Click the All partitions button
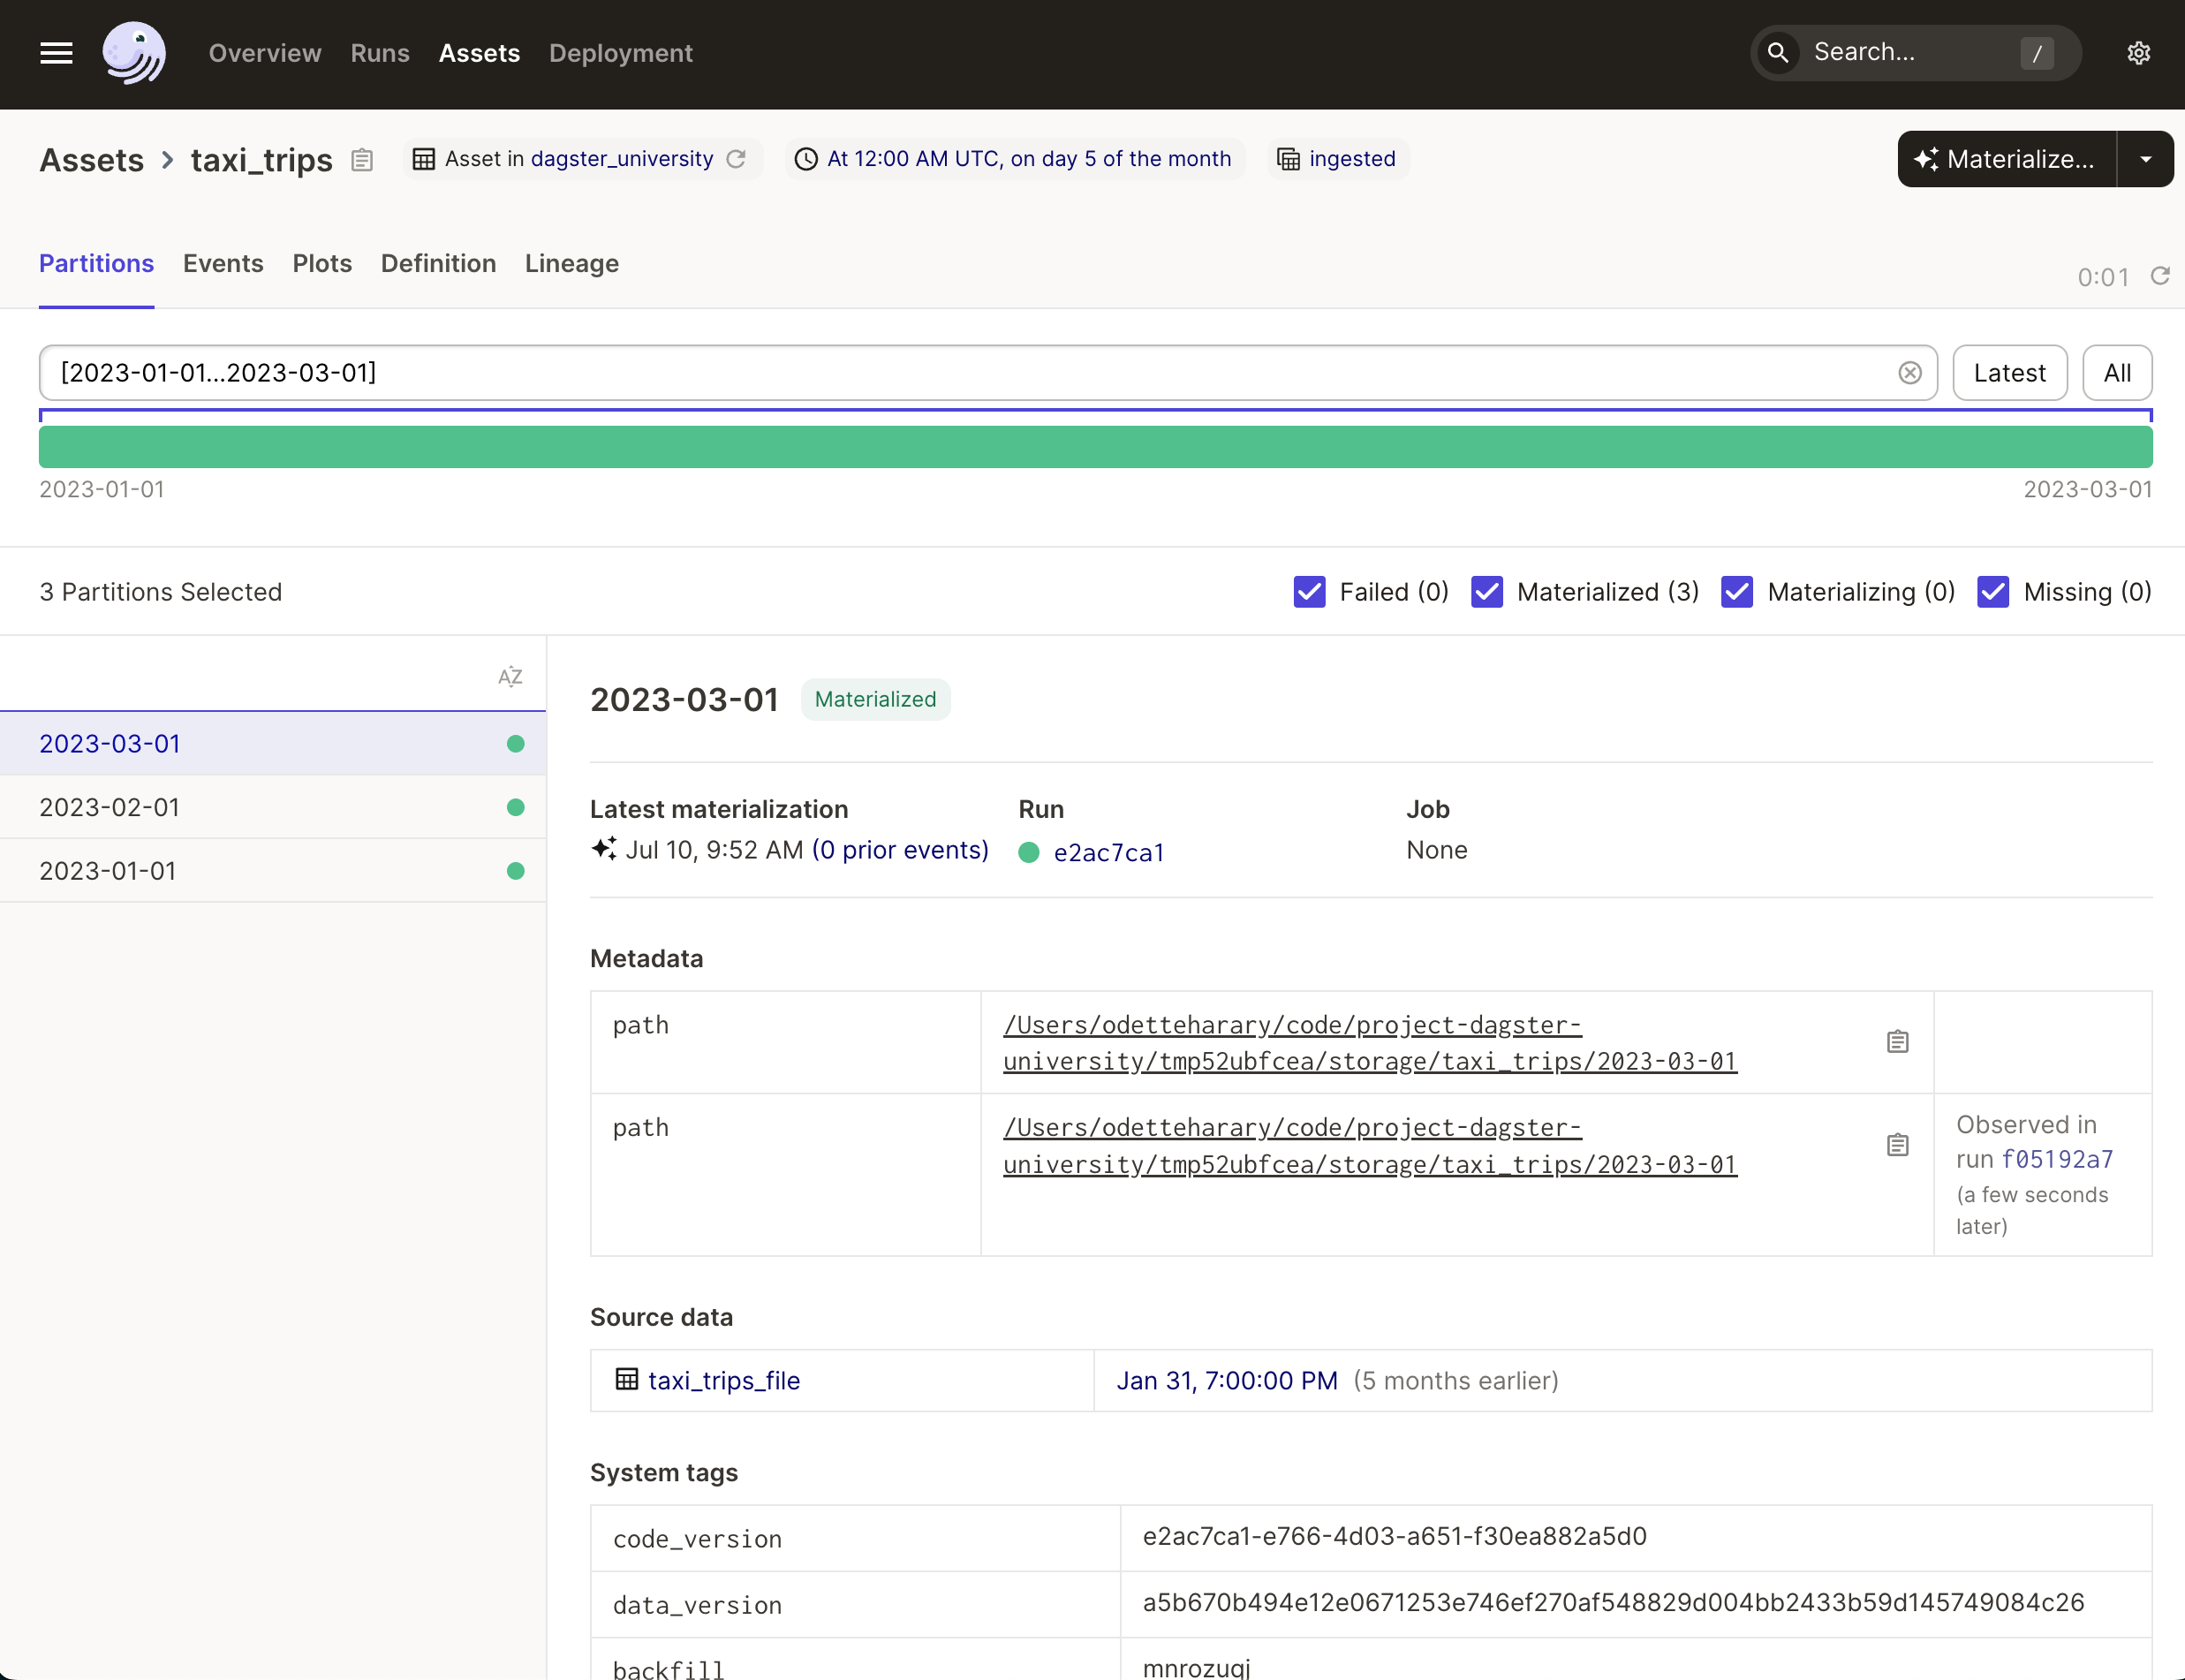The height and width of the screenshot is (1680, 2185). click(x=2117, y=373)
